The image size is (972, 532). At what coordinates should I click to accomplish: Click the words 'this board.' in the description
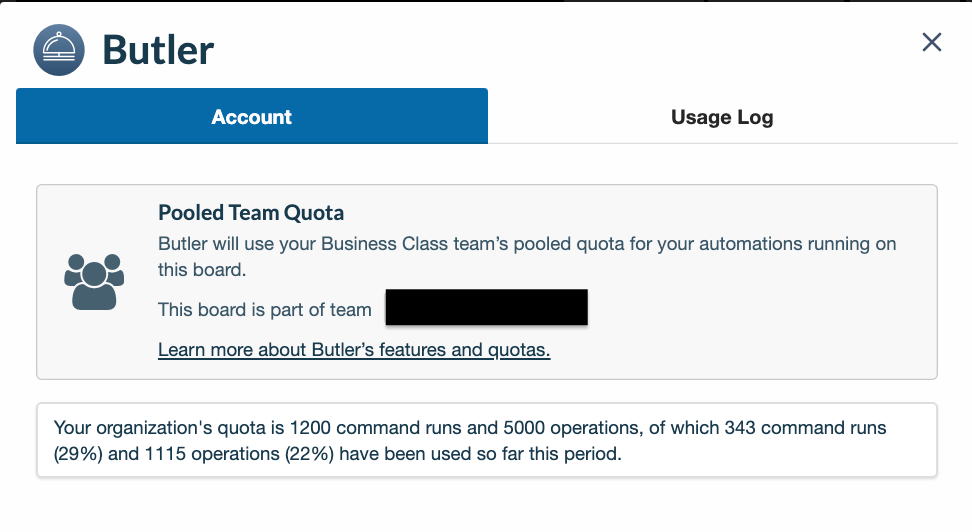tap(202, 270)
